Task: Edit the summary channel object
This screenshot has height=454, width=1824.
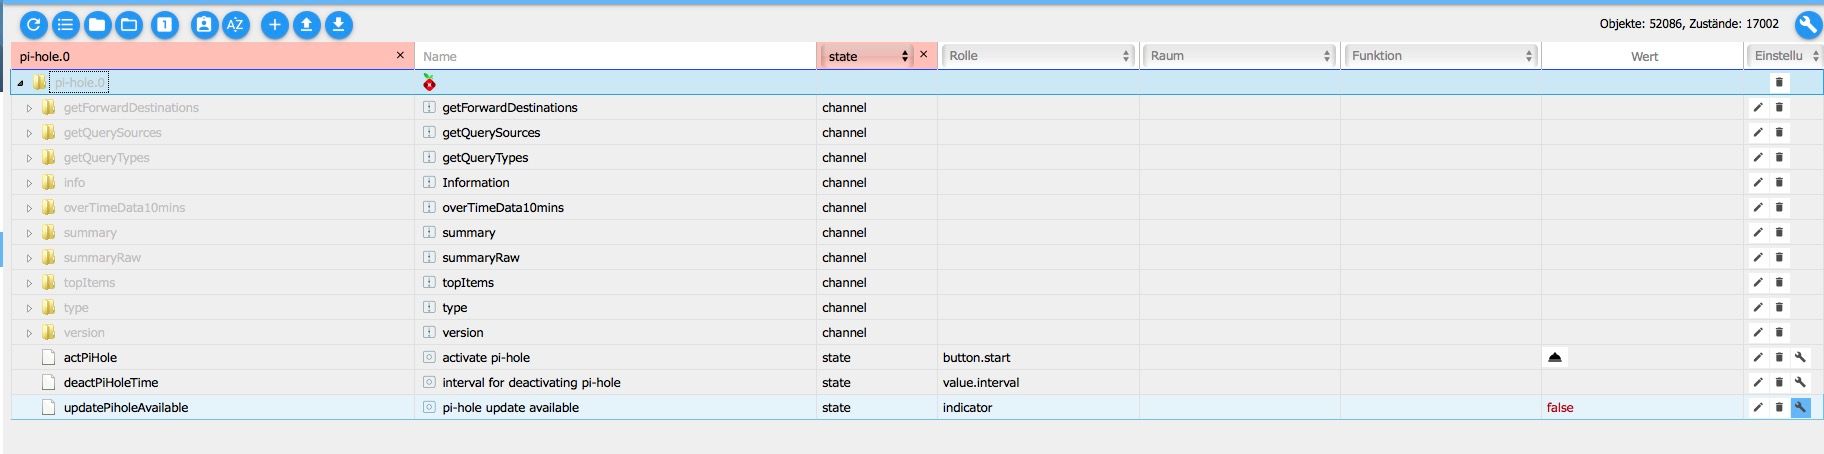Action: (x=1758, y=232)
